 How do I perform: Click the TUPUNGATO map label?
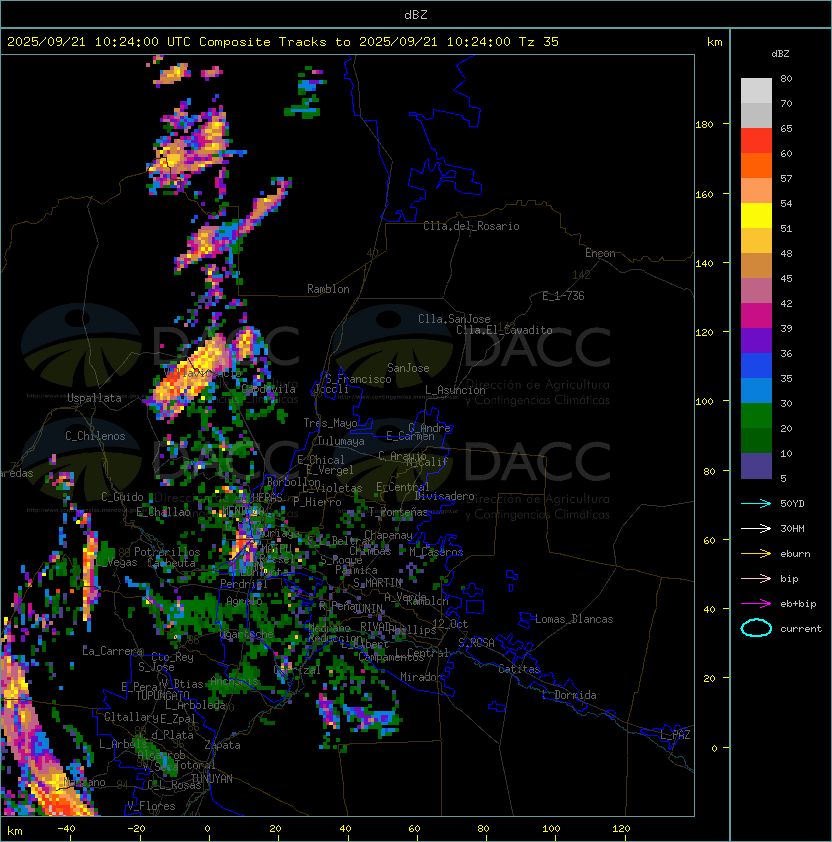pyautogui.click(x=162, y=695)
